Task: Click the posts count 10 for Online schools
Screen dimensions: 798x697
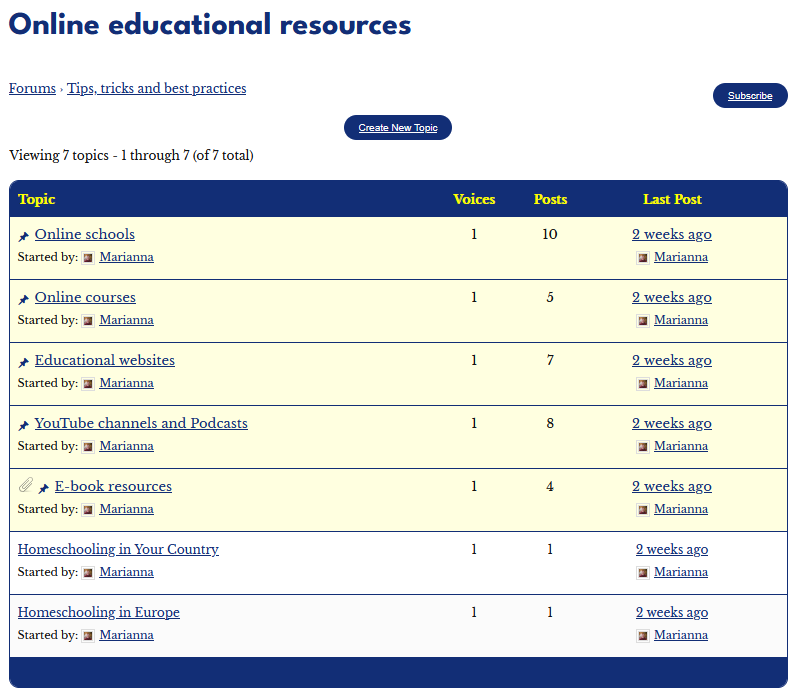Action: click(550, 235)
